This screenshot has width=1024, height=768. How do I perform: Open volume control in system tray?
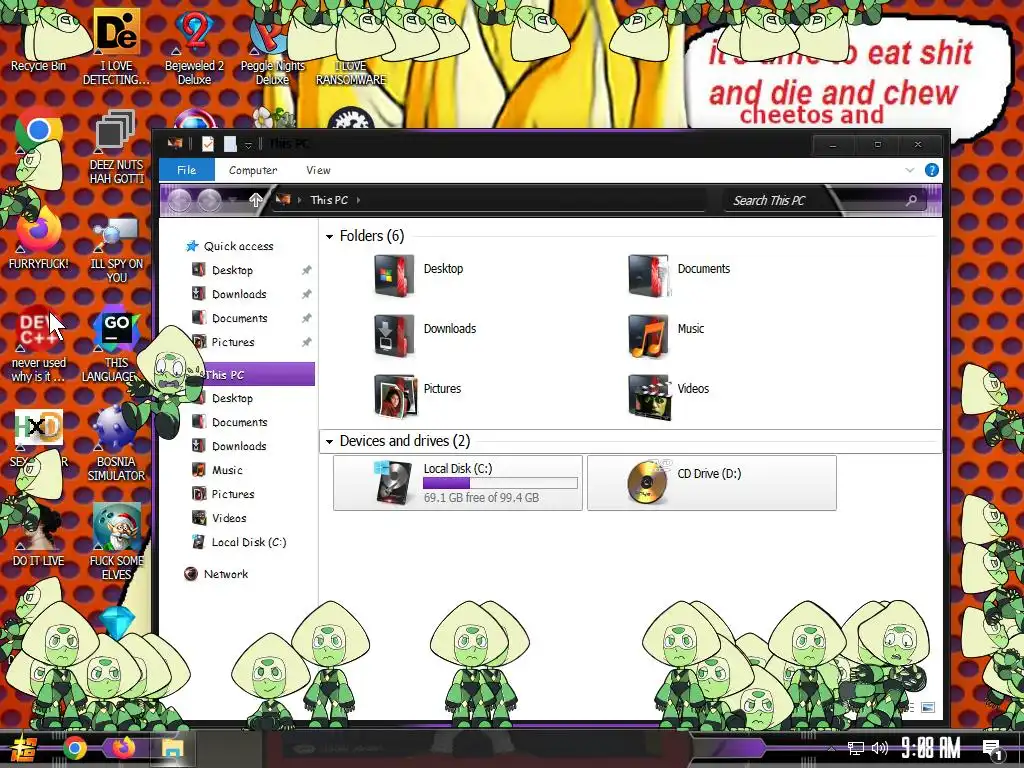point(880,748)
